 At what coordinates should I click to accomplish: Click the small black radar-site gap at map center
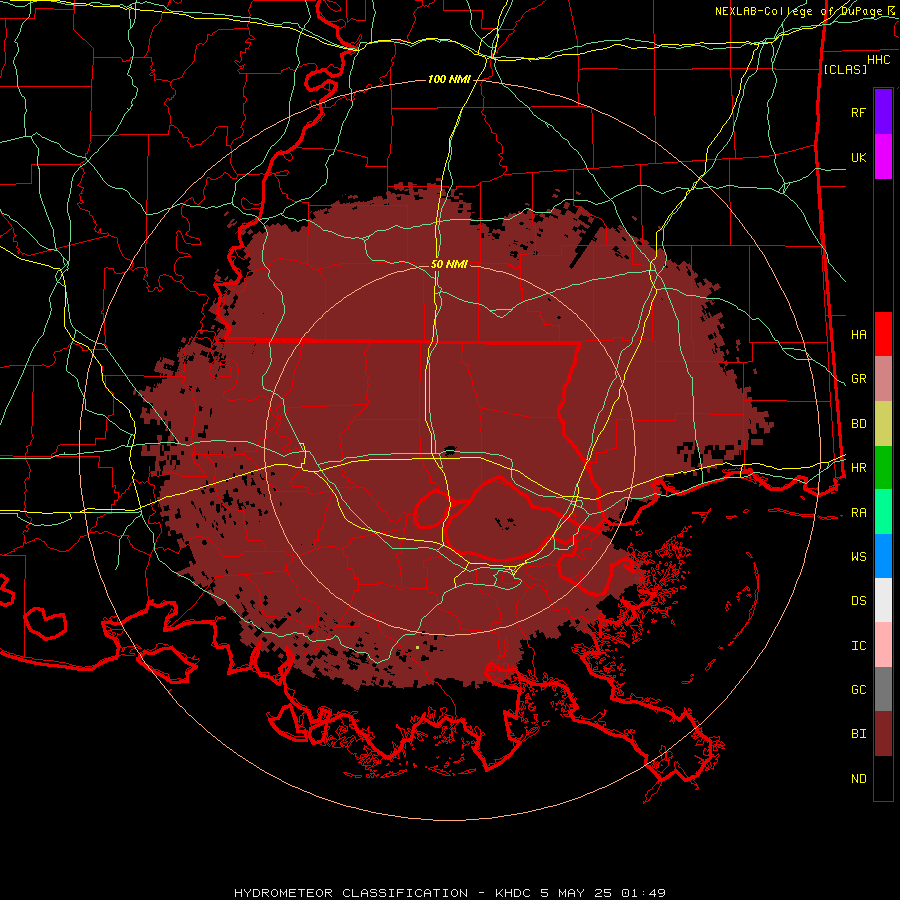click(449, 449)
